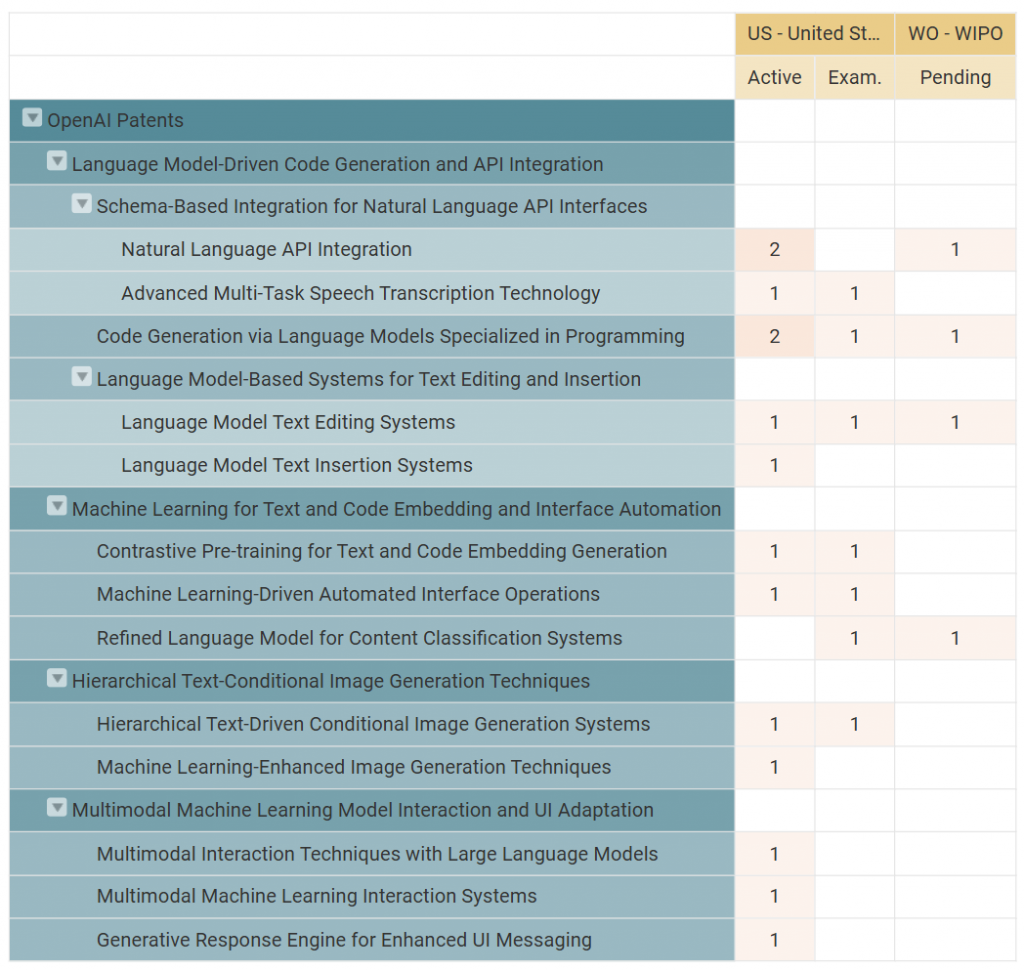Click the Active status column header
Screen dimensions: 1024x971
[775, 78]
